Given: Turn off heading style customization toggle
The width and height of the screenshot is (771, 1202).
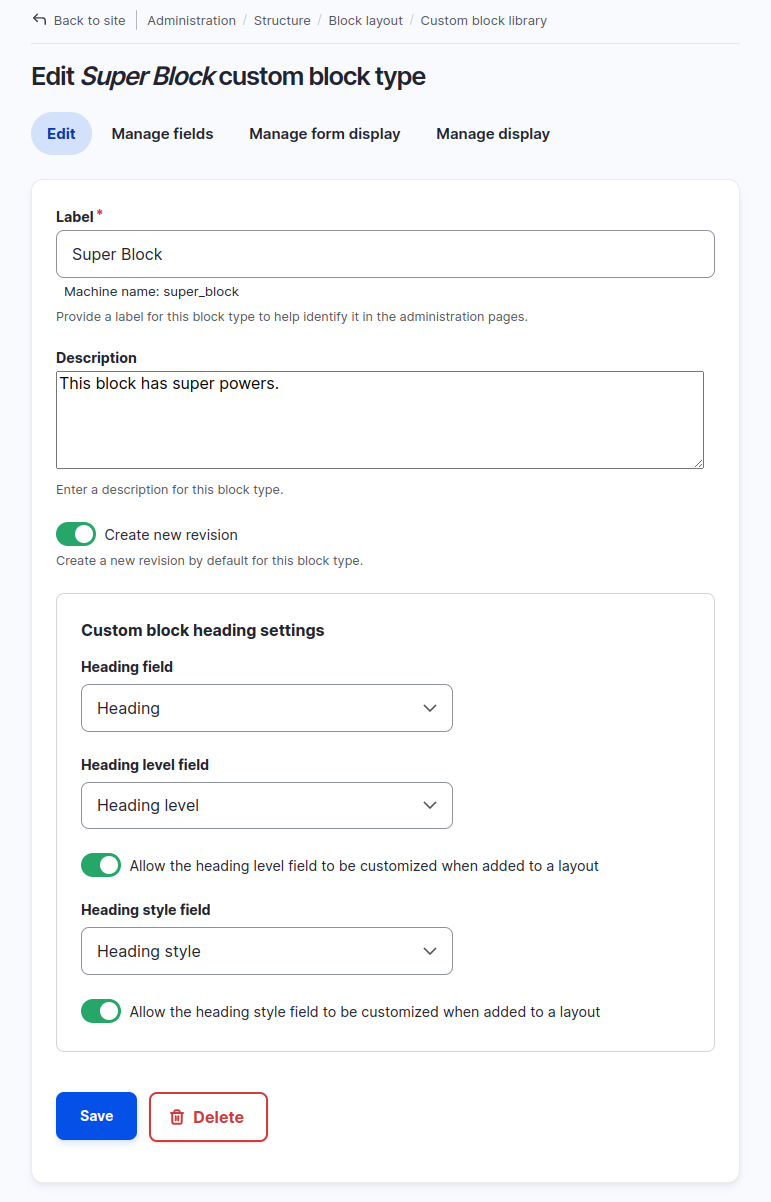Looking at the screenshot, I should (x=101, y=1011).
